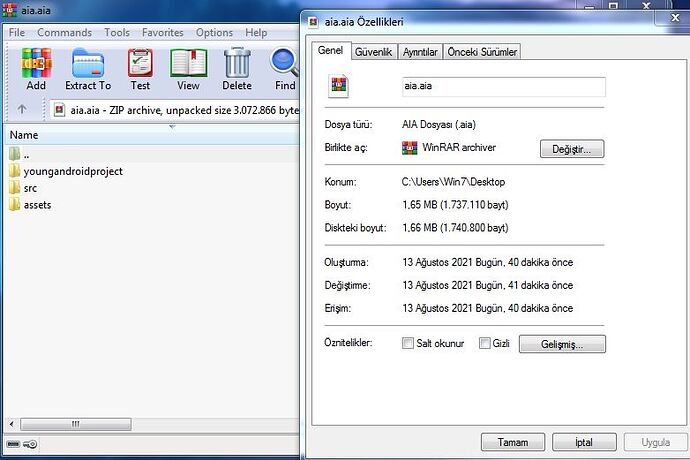Click the WinRAR title bar app icon
The image size is (690, 460).
10,10
